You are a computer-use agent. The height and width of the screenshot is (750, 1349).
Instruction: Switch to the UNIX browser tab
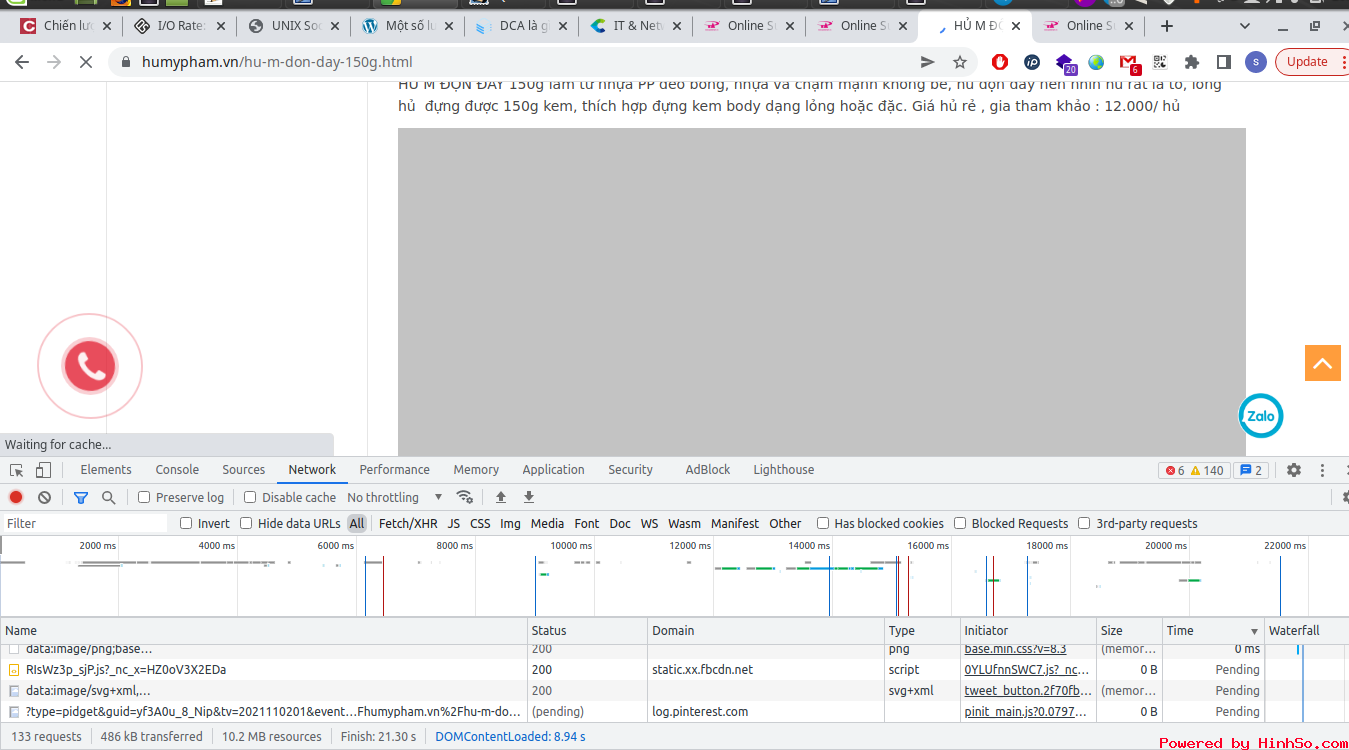click(293, 26)
